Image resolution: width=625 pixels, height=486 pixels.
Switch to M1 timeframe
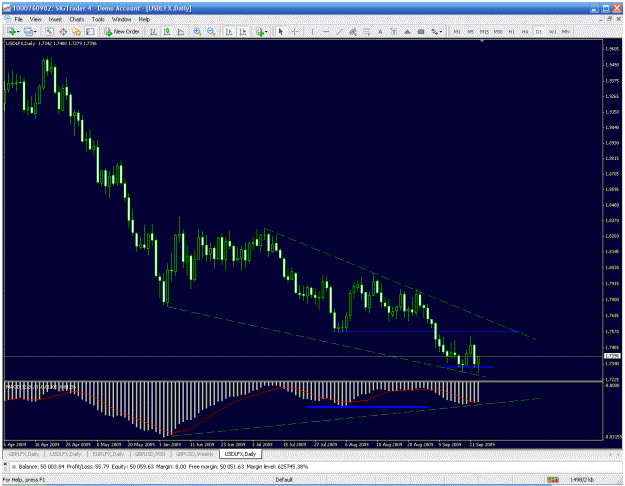click(x=457, y=31)
